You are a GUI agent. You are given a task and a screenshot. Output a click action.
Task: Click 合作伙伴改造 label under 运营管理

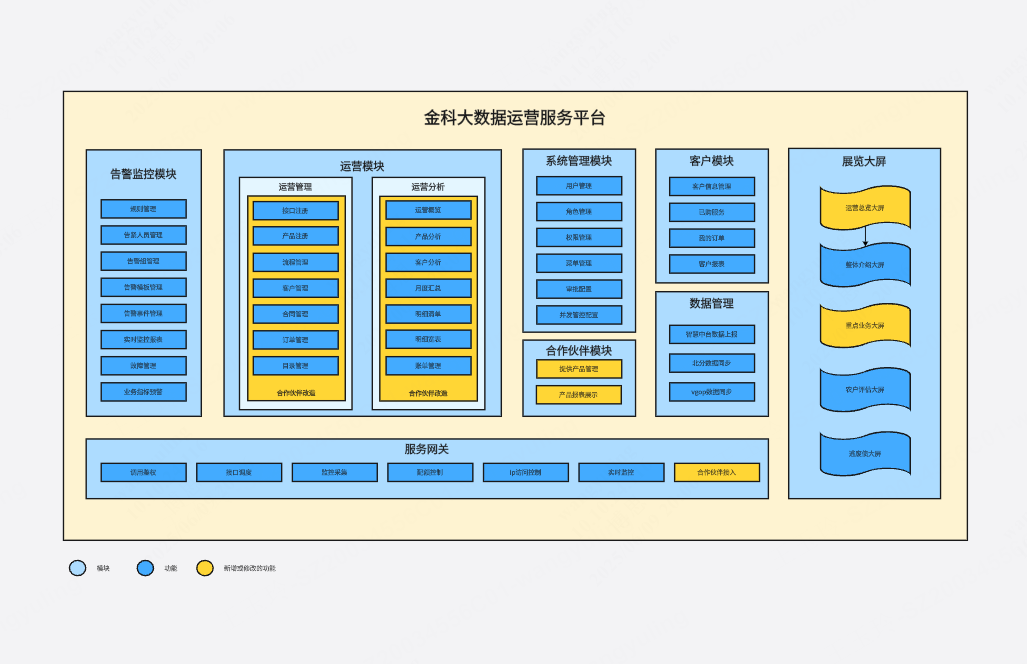point(296,394)
